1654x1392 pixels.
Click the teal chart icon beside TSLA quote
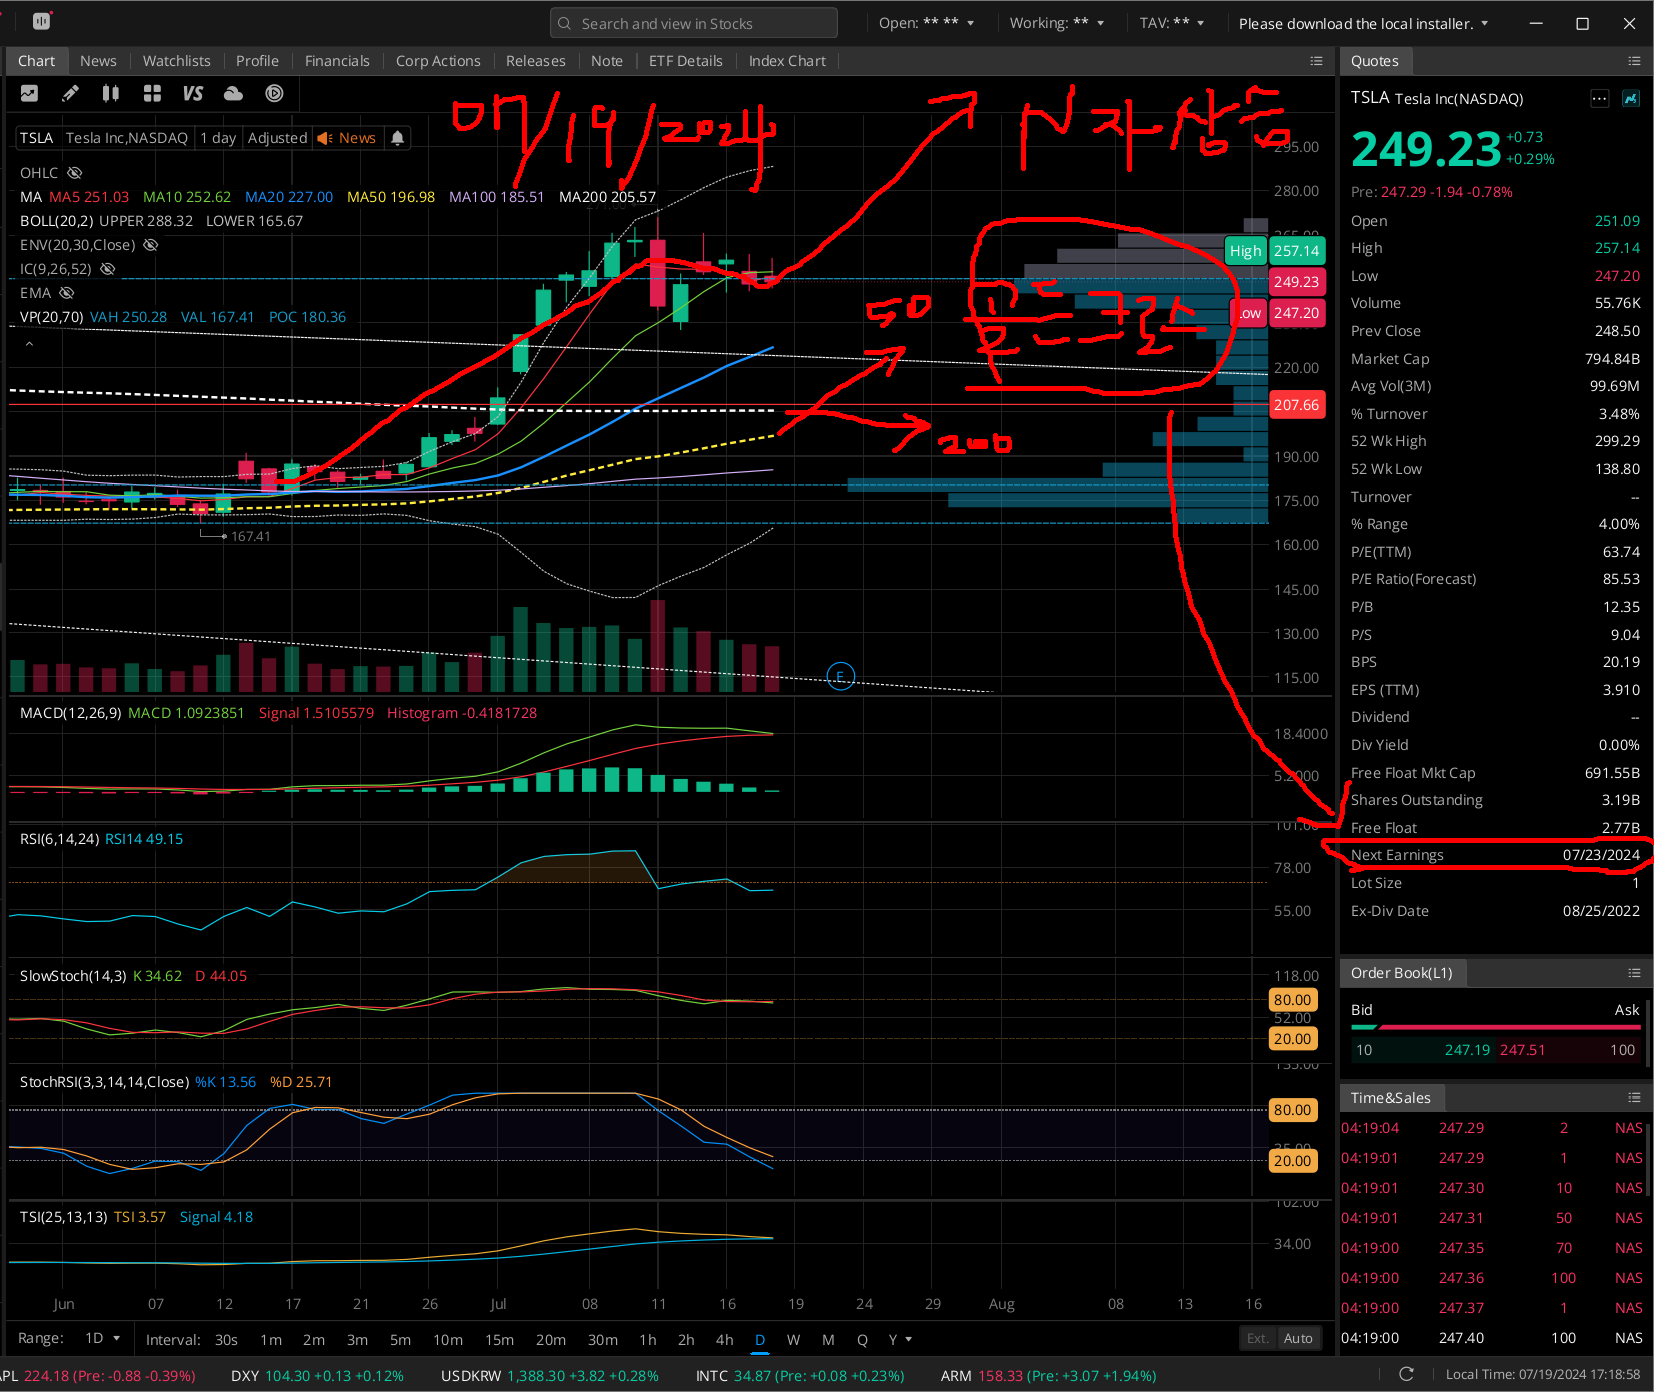click(1631, 98)
